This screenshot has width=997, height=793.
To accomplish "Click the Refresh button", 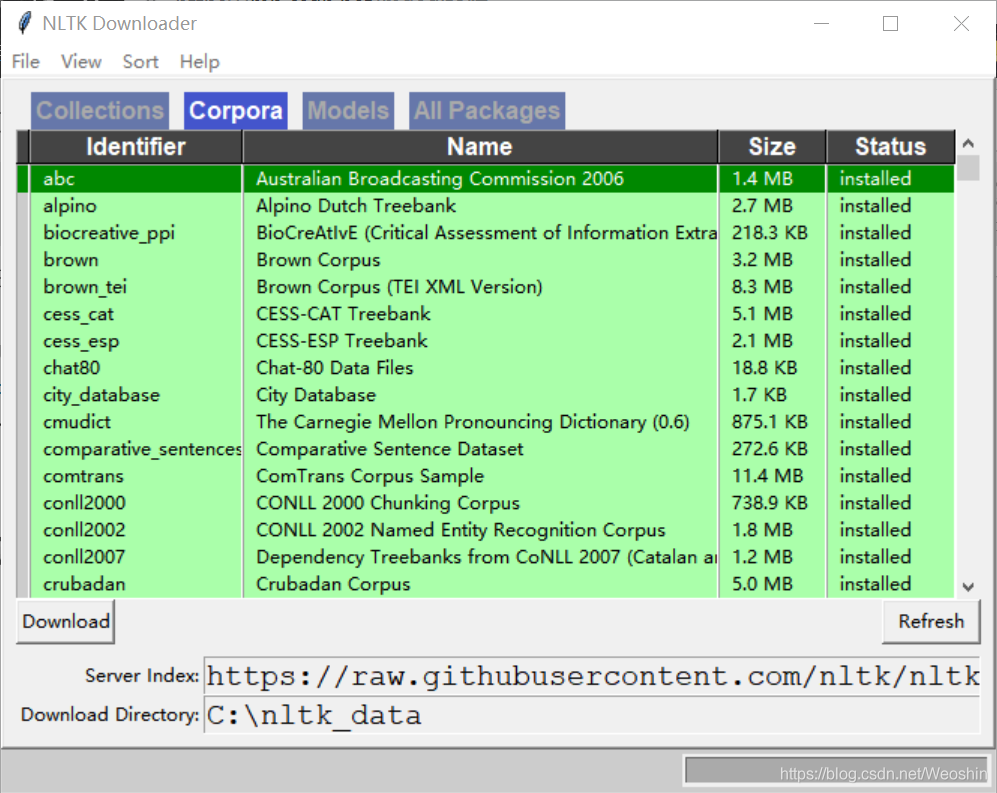I will coord(931,621).
